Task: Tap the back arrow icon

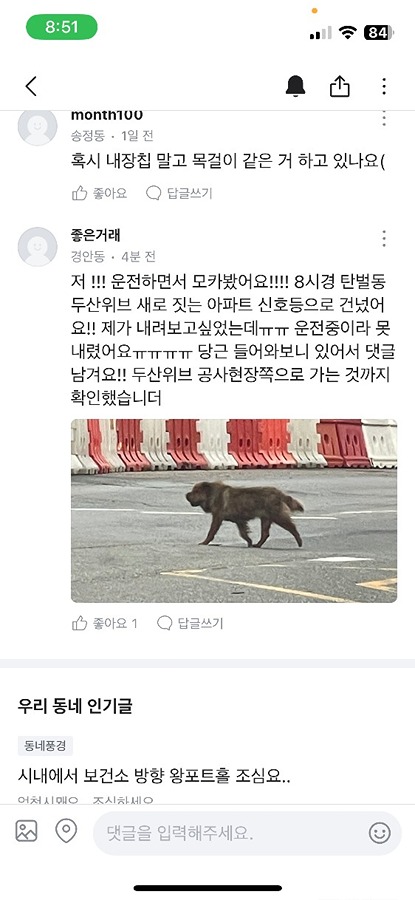Action: tap(31, 87)
